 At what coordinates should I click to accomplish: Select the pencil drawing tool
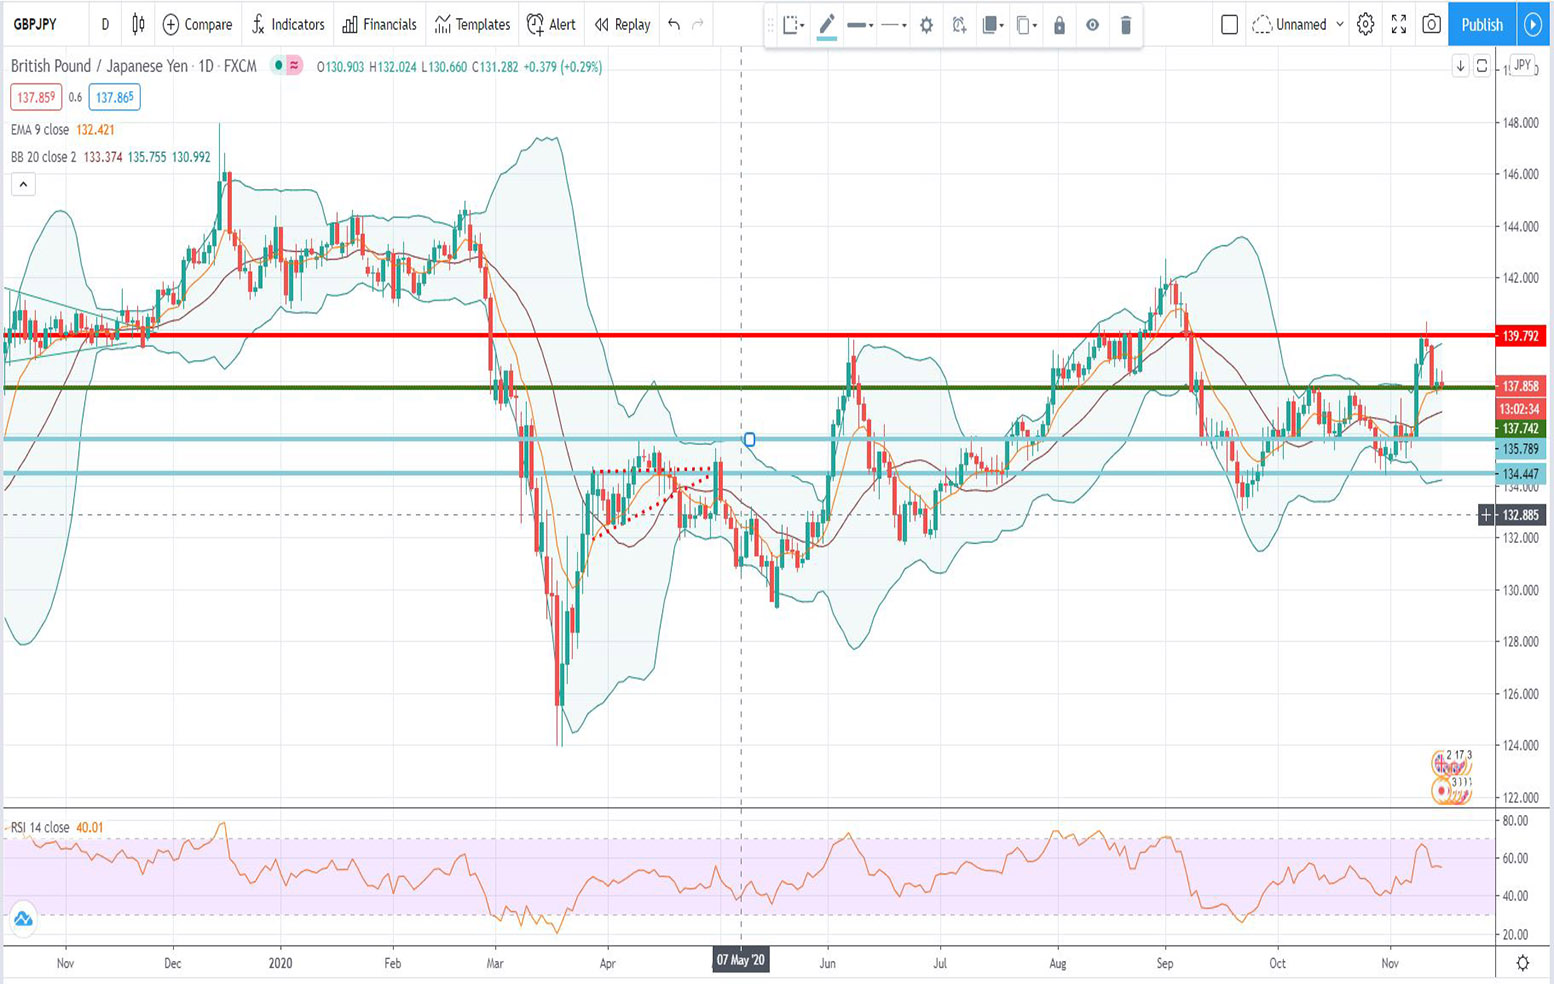coord(827,25)
